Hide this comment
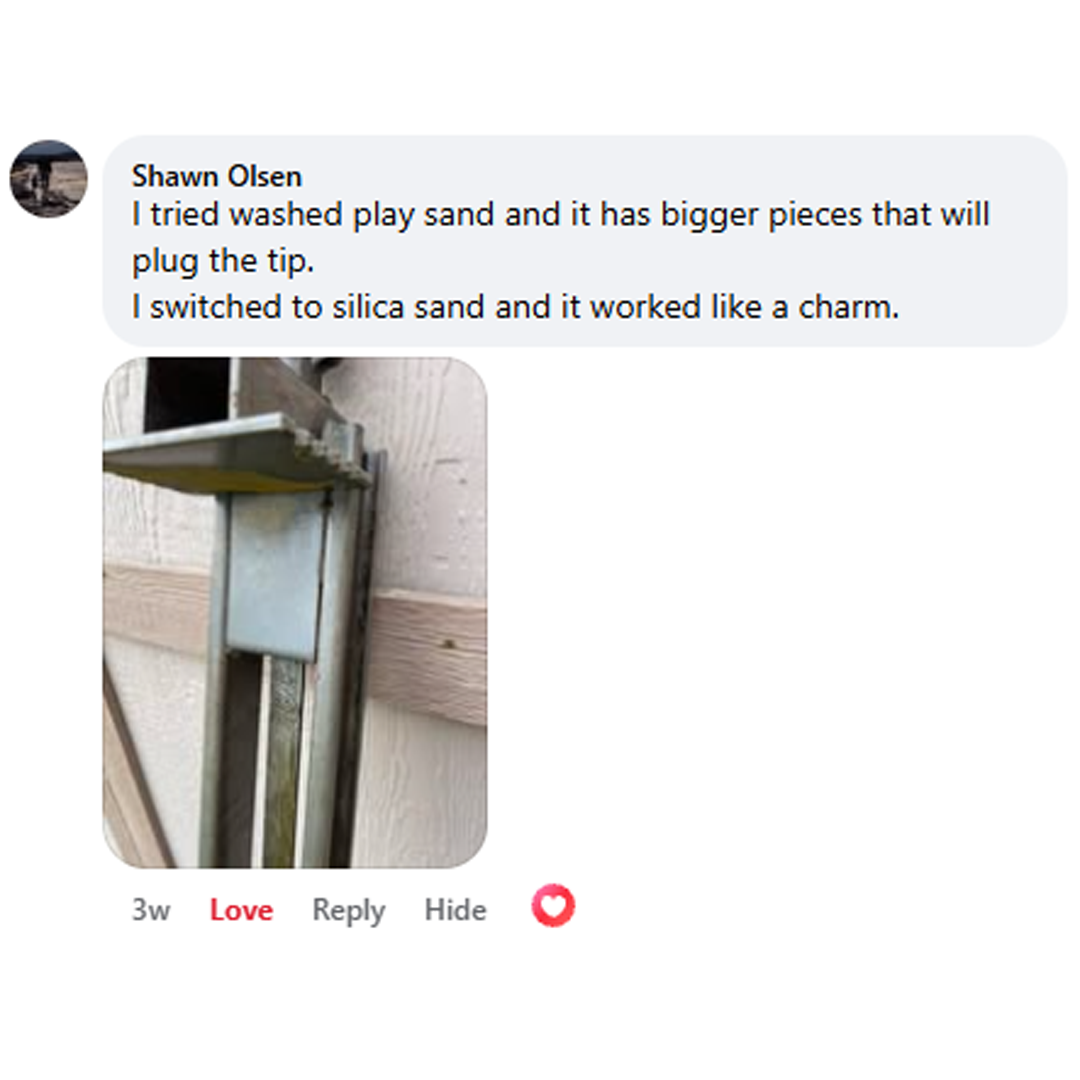This screenshot has height=1080, width=1080. pos(455,910)
